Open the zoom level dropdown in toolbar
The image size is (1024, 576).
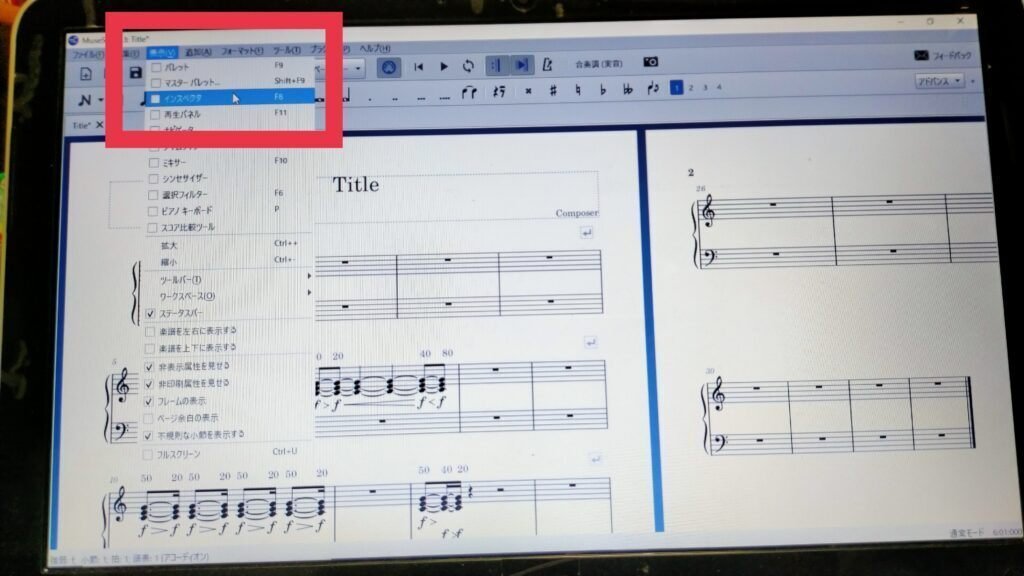[x=358, y=68]
